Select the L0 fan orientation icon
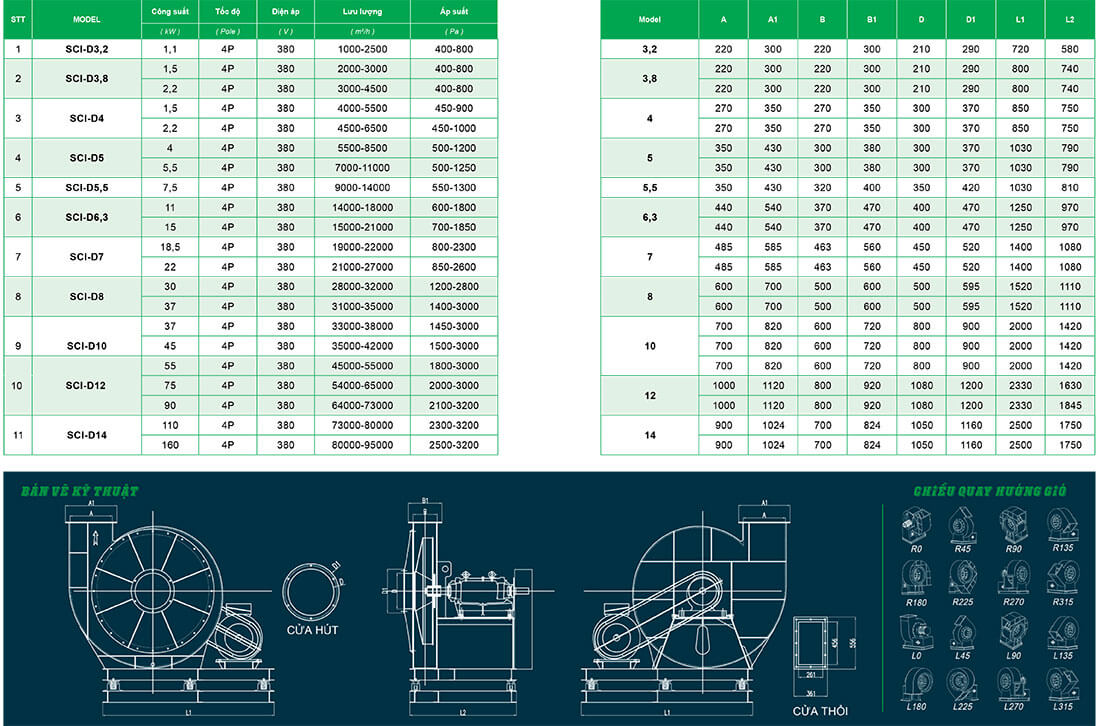1100x726 pixels. pos(916,631)
